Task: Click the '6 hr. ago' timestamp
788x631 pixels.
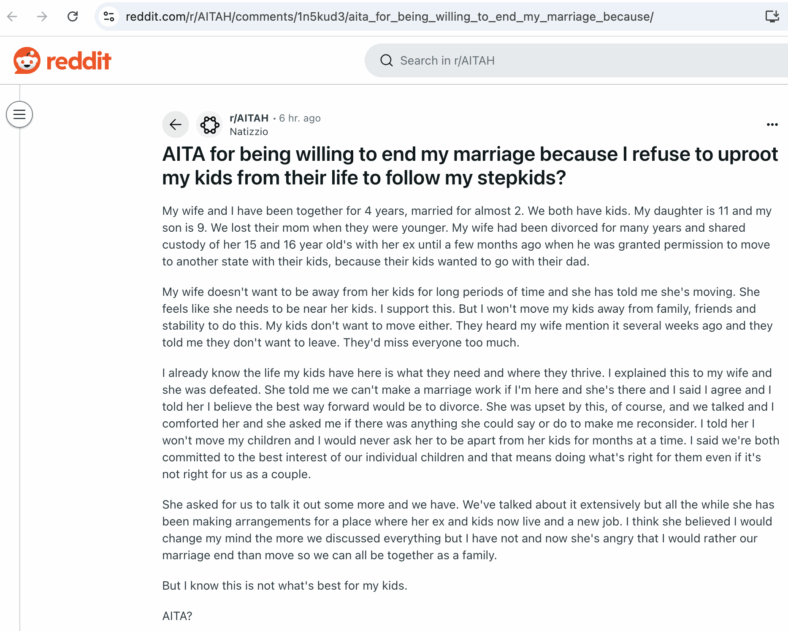Action: (300, 118)
